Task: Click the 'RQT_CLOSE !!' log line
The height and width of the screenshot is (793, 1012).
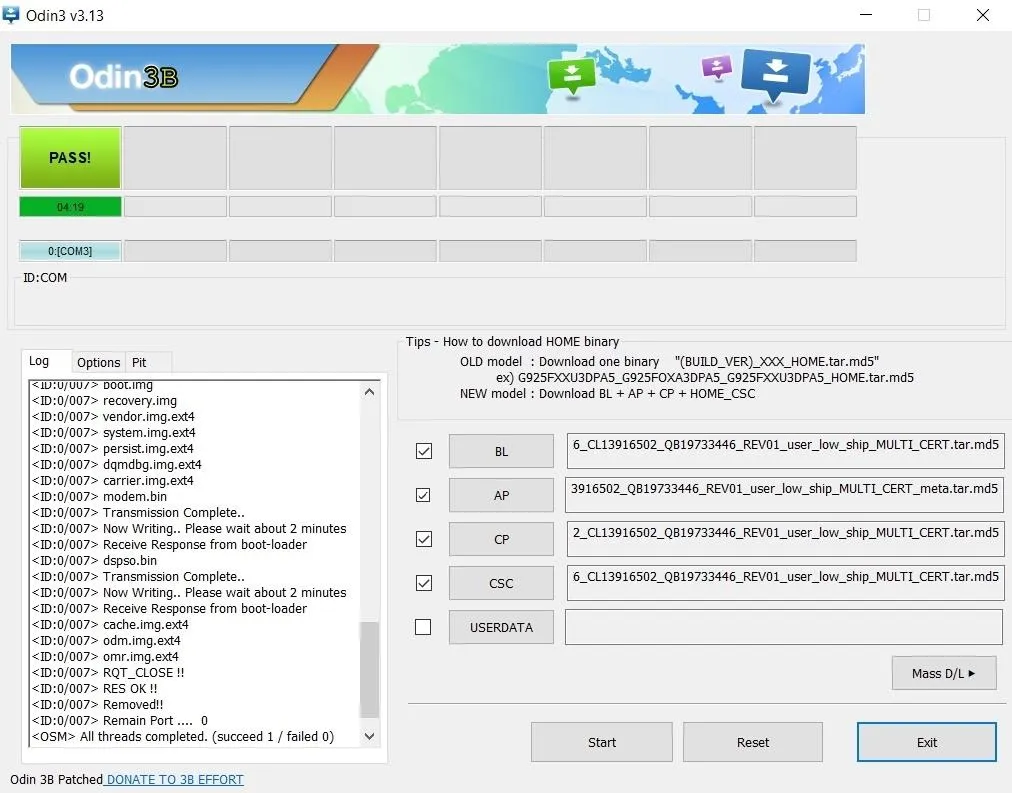Action: click(x=108, y=672)
